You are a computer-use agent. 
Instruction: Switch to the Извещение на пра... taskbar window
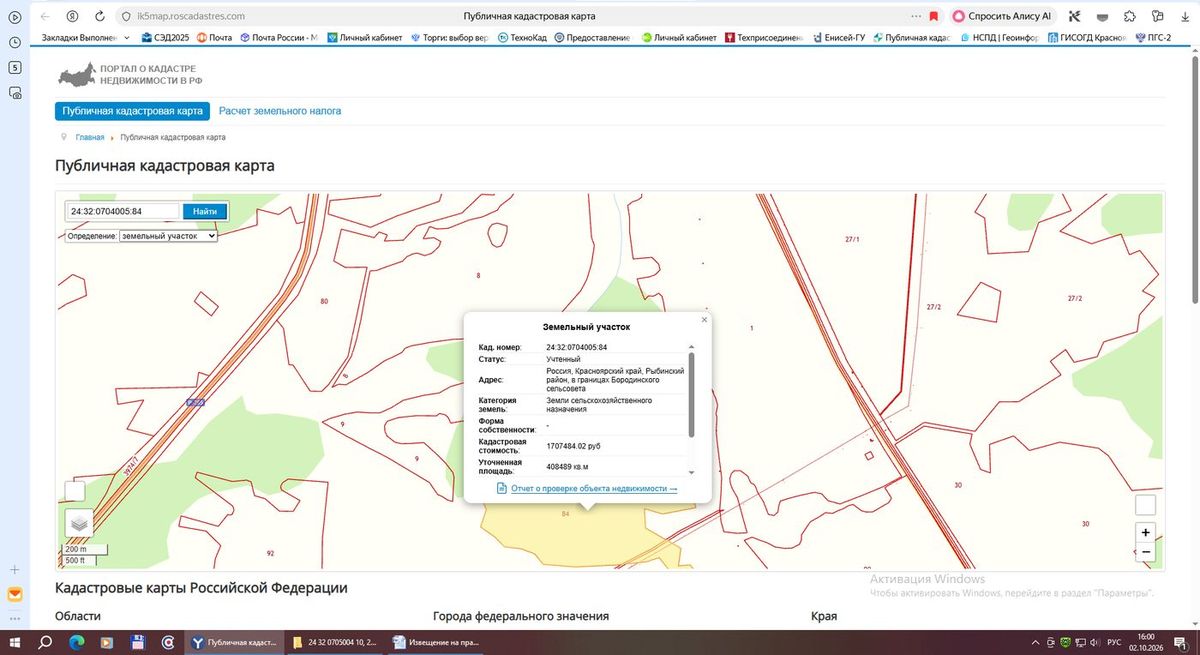[x=434, y=641]
